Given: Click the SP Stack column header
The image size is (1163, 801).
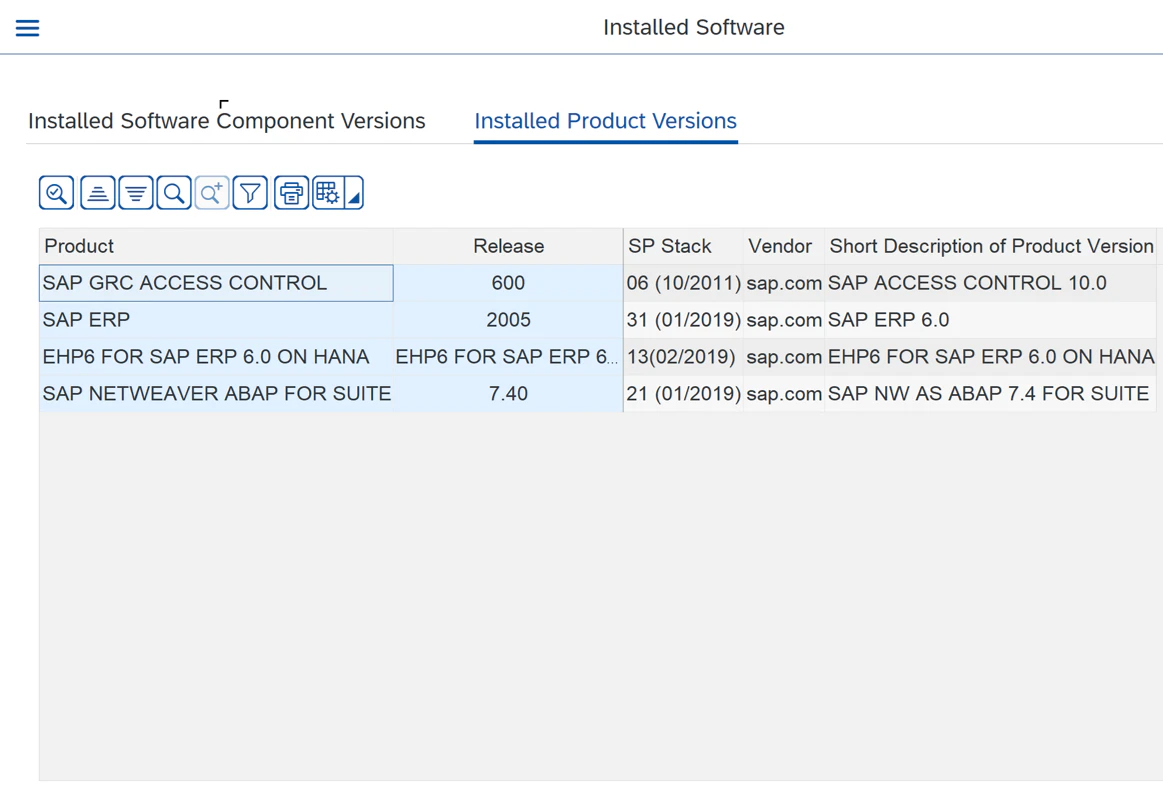Looking at the screenshot, I should [x=683, y=246].
